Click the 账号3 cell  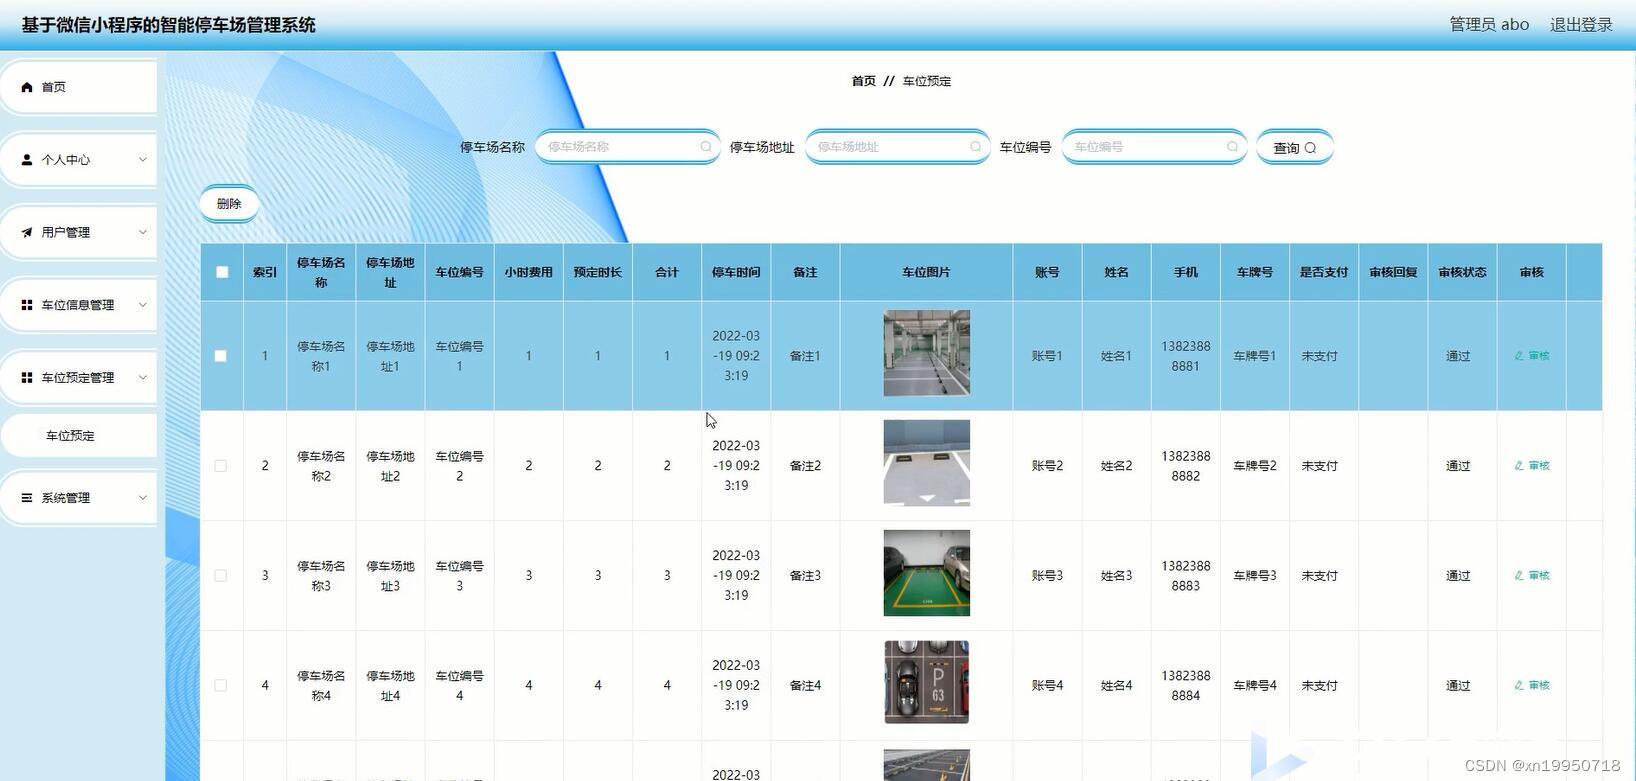pos(1047,576)
